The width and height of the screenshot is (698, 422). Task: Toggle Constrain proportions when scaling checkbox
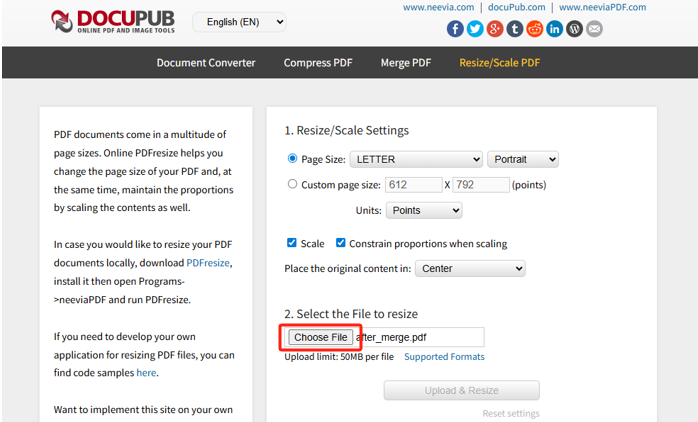coord(341,243)
